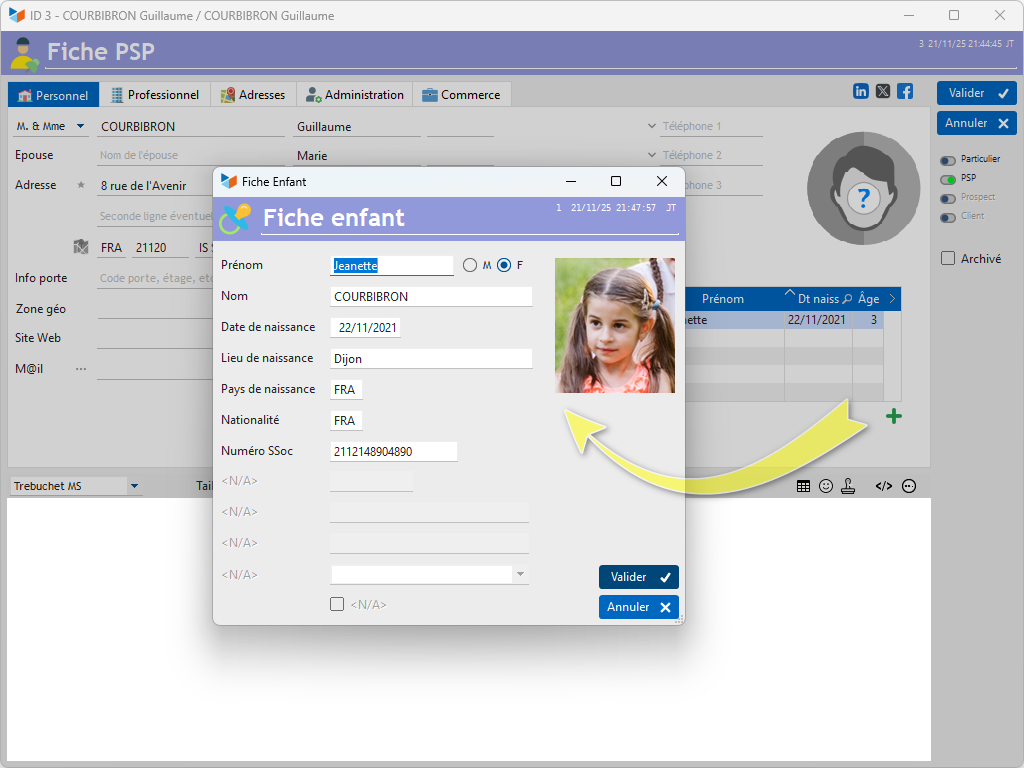Click the X (Twitter) social icon
This screenshot has height=768, width=1024.
tap(883, 91)
